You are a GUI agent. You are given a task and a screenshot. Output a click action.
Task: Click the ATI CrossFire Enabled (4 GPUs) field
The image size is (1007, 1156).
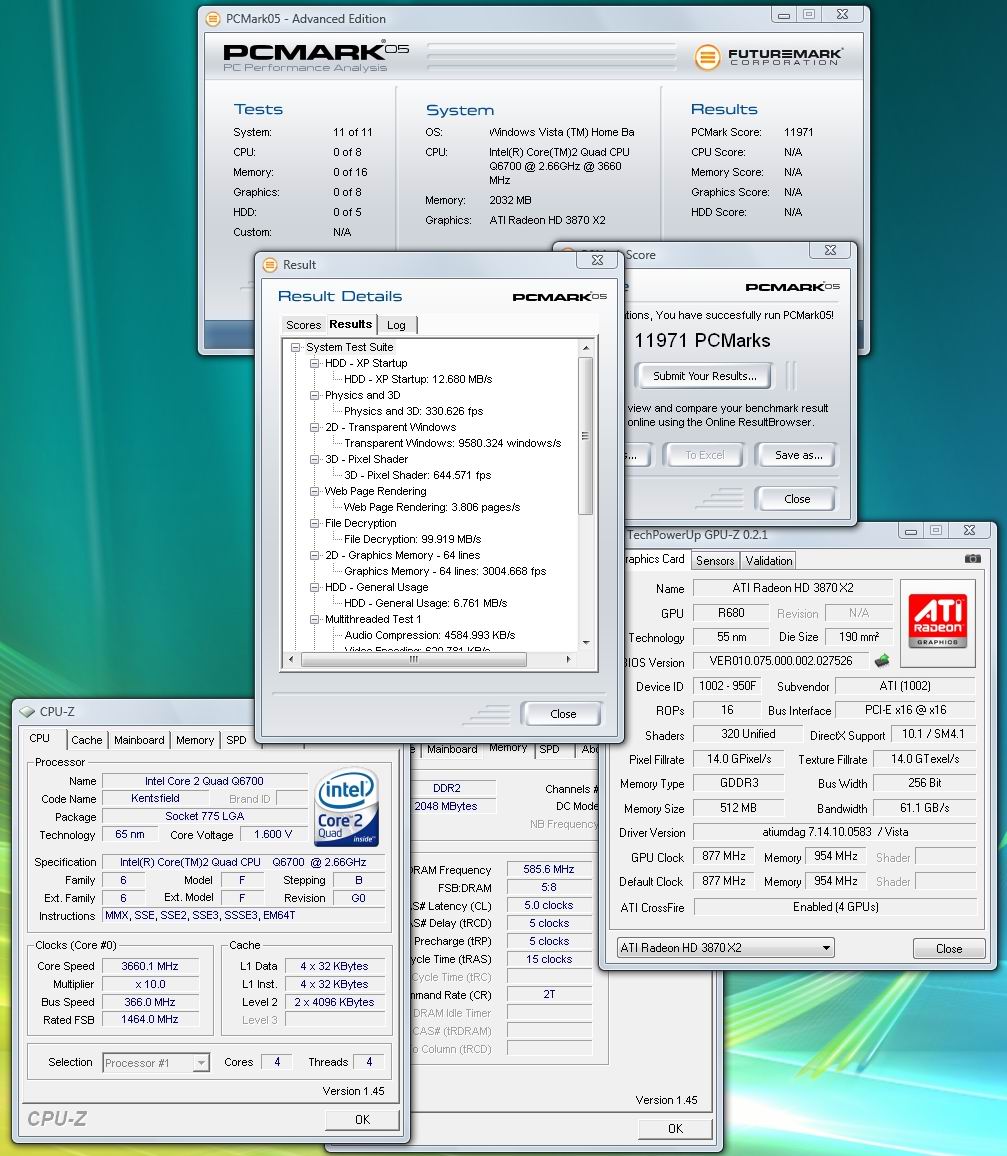835,907
